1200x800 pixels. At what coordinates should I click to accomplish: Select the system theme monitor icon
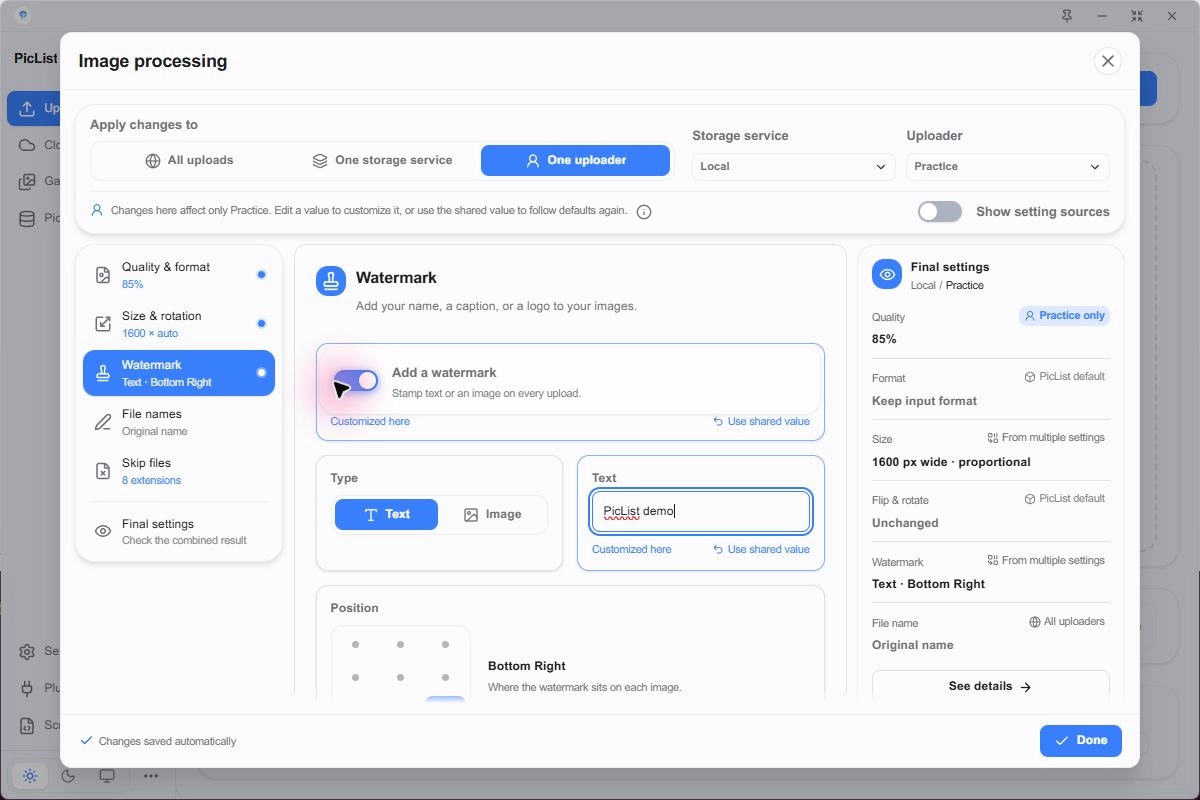pyautogui.click(x=107, y=776)
